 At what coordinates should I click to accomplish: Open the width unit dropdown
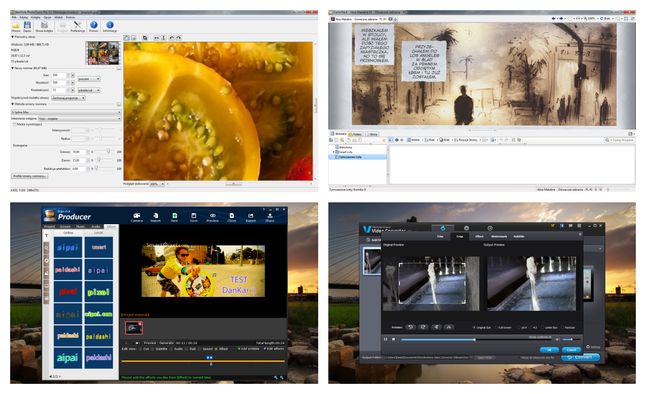(89, 79)
